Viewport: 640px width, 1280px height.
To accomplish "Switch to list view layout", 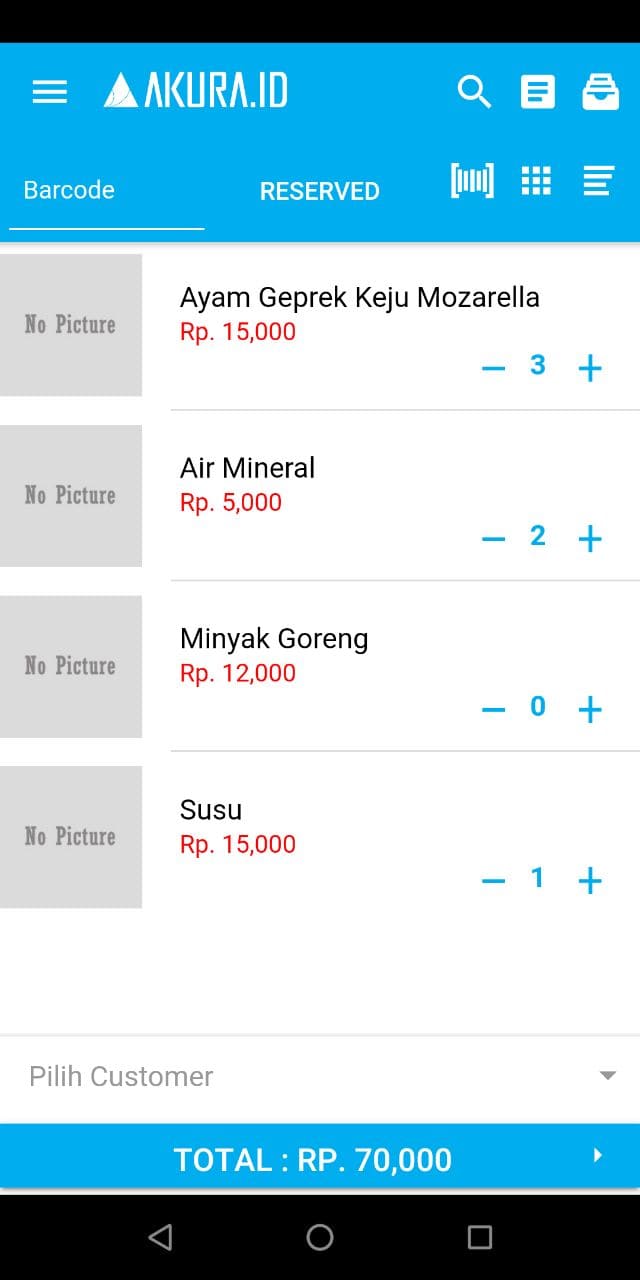I will point(598,181).
